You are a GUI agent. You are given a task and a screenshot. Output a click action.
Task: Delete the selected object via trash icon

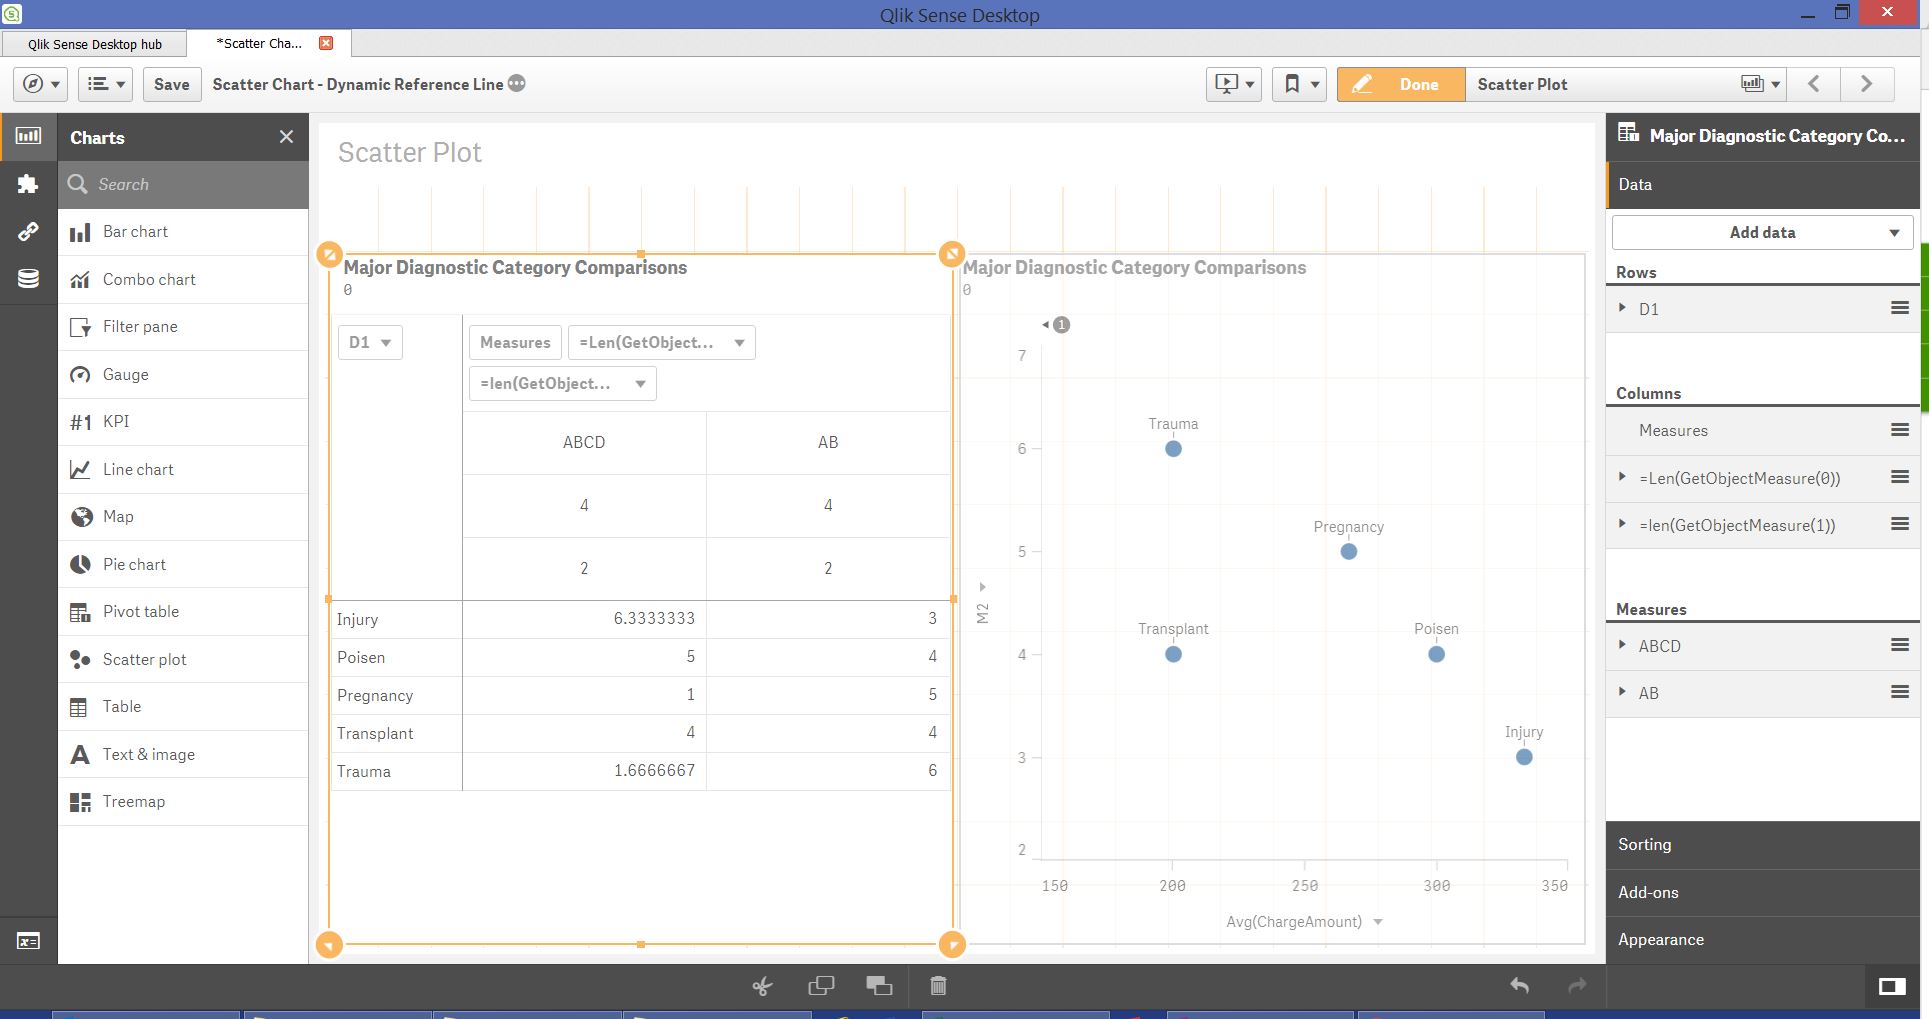pyautogui.click(x=938, y=985)
